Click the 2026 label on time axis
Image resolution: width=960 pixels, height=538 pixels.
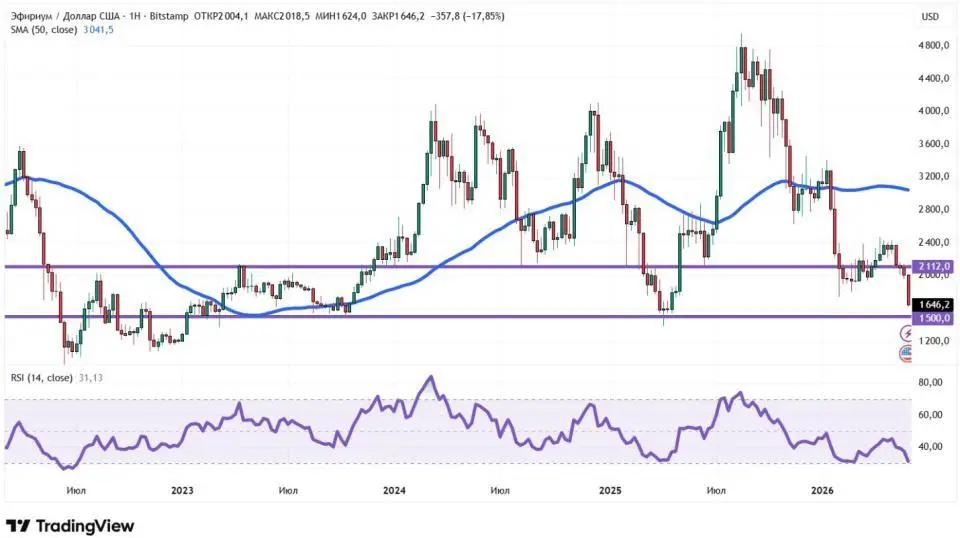pos(822,490)
